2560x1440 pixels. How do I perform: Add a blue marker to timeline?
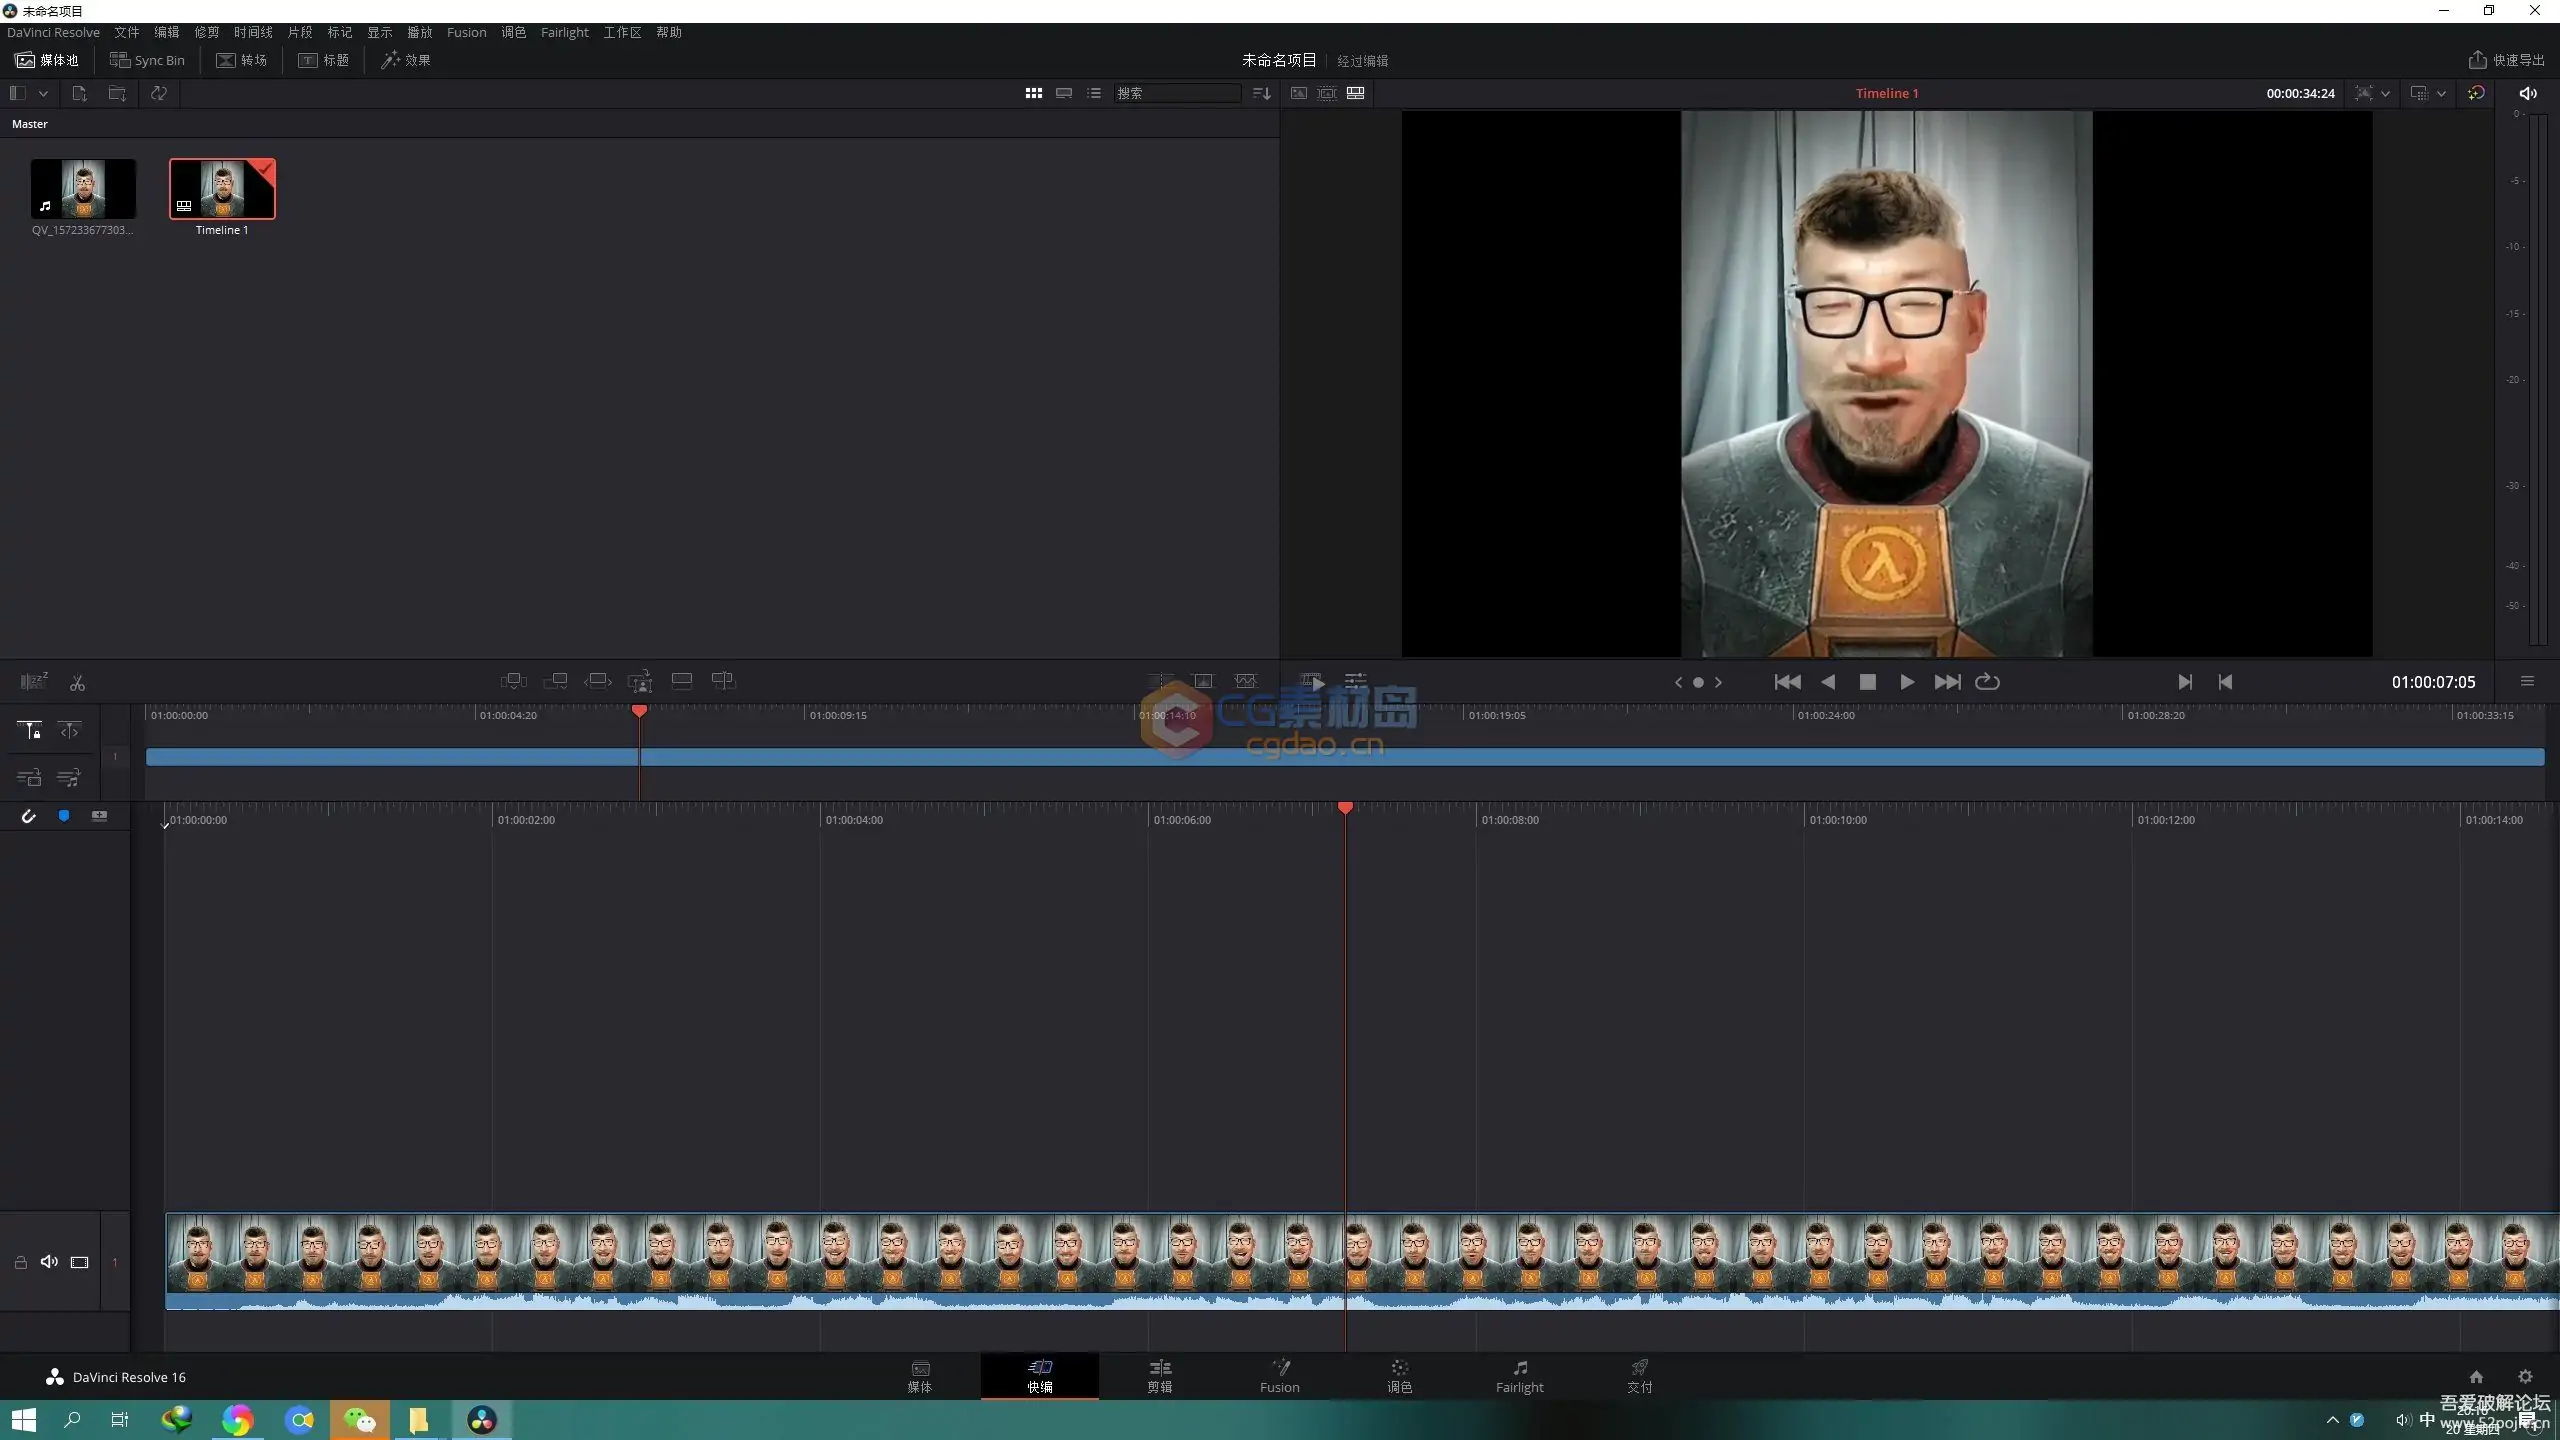[64, 816]
